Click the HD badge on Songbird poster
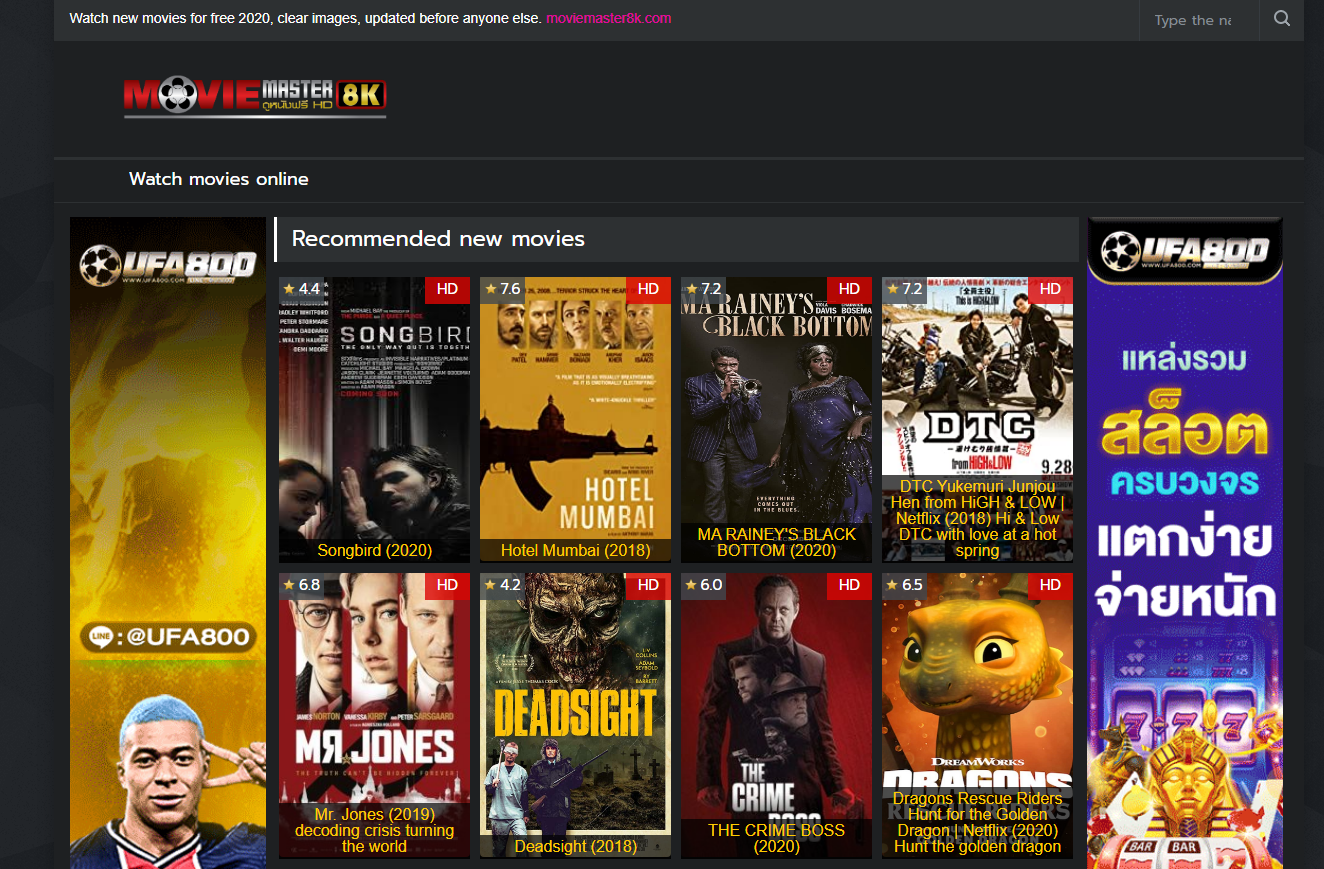The height and width of the screenshot is (869, 1324). 447,289
